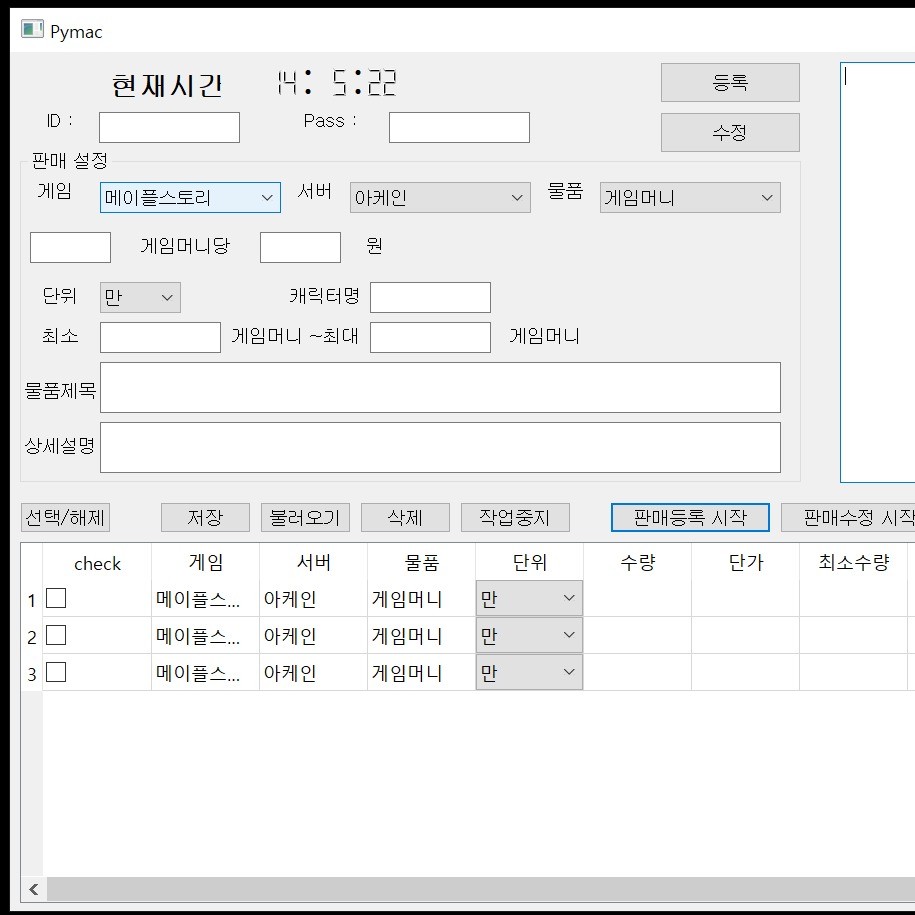Click the 선택/해제 button
The width and height of the screenshot is (915, 915).
pos(65,517)
